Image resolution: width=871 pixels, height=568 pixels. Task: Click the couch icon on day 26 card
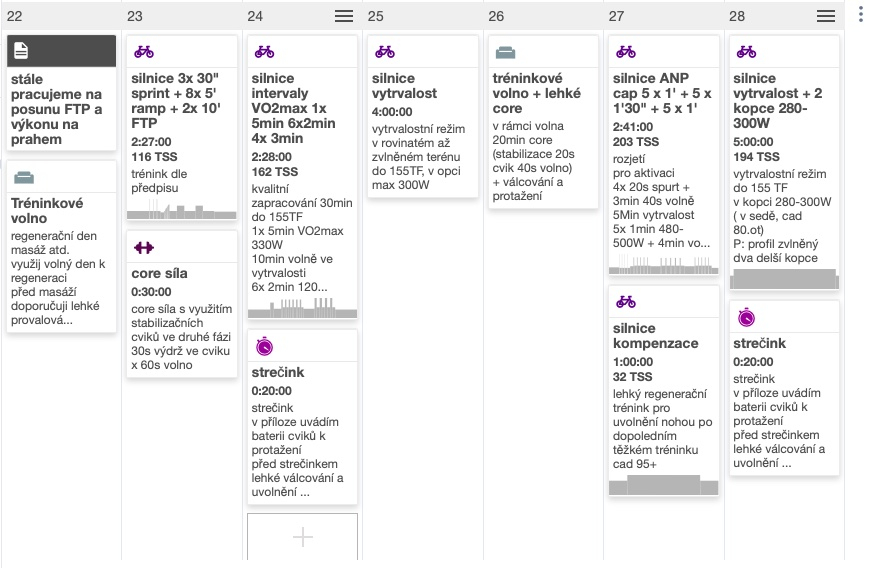tap(505, 53)
